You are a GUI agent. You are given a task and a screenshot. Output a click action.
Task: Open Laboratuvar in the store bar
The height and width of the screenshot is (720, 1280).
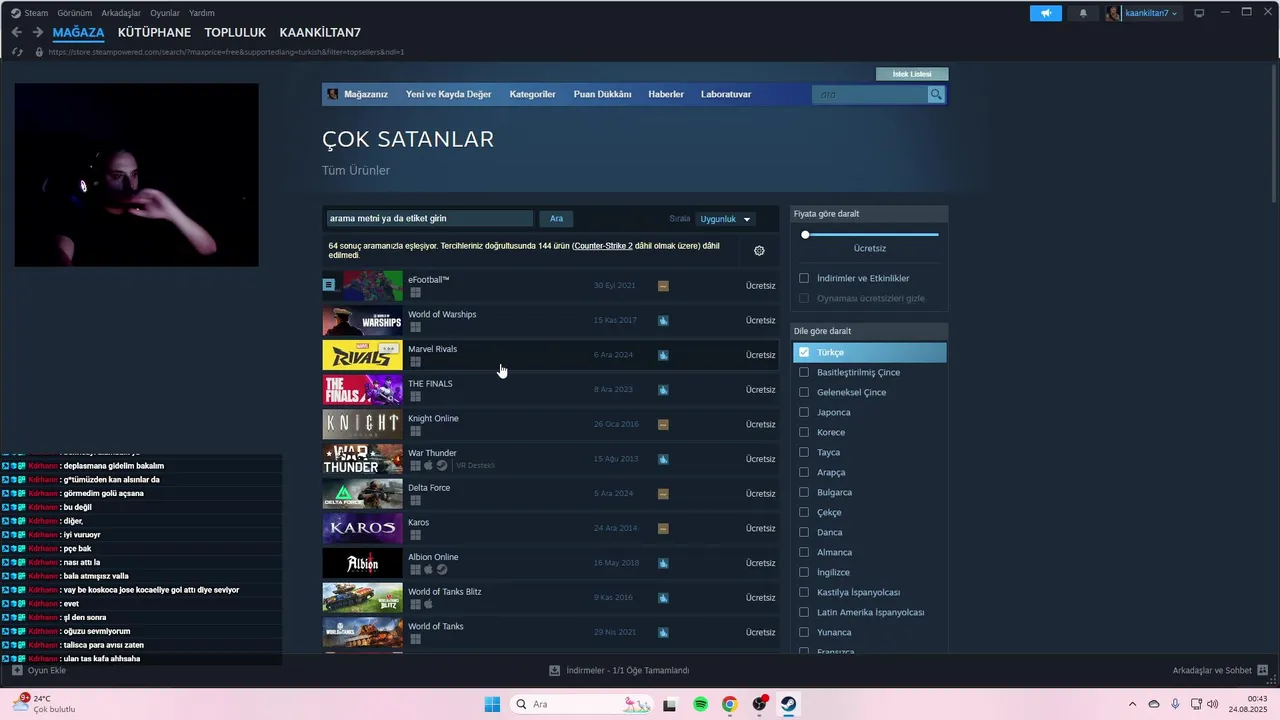(x=726, y=94)
